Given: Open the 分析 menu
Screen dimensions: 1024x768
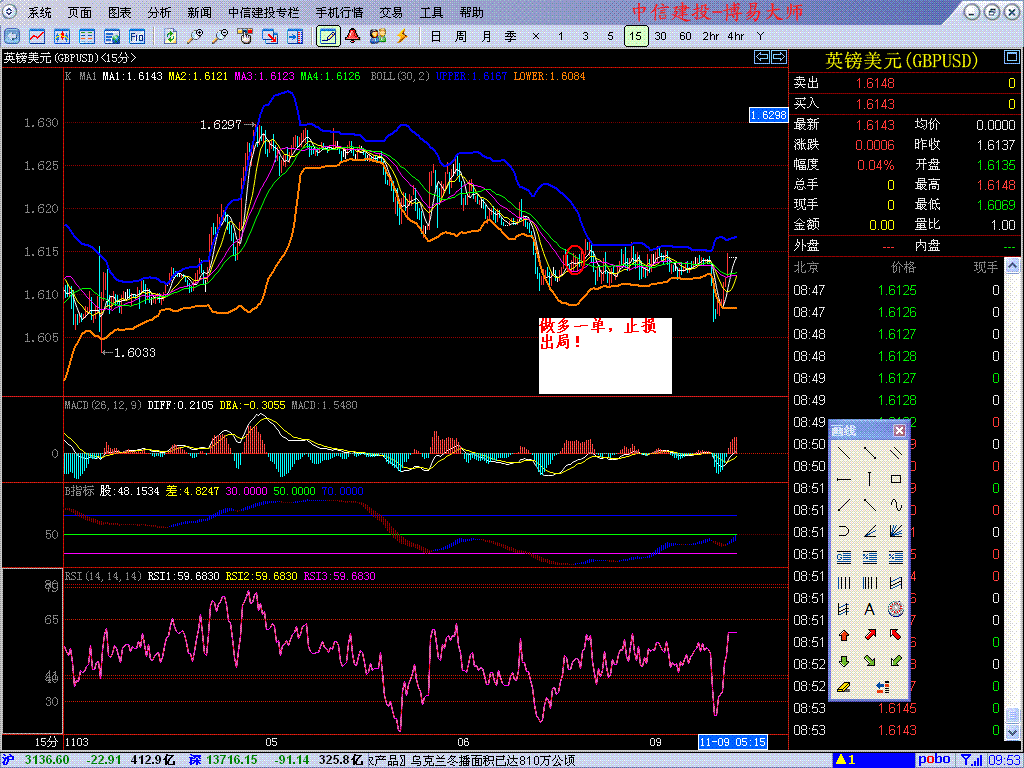Looking at the screenshot, I should (159, 12).
